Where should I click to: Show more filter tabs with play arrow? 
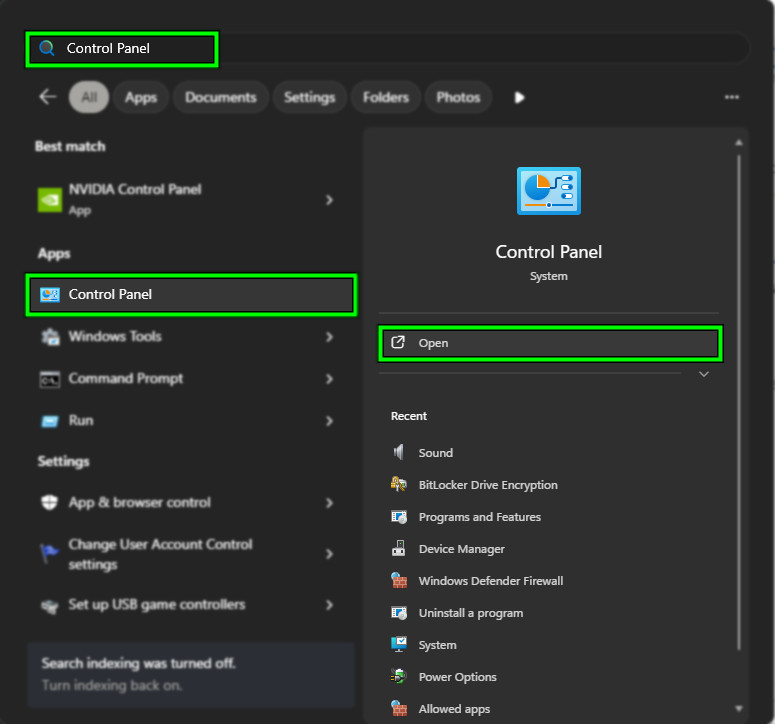[x=519, y=97]
